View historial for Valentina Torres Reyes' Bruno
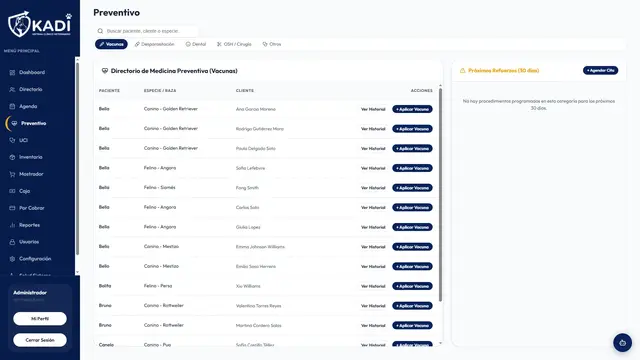Viewport: 640px width, 360px height. pos(373,306)
